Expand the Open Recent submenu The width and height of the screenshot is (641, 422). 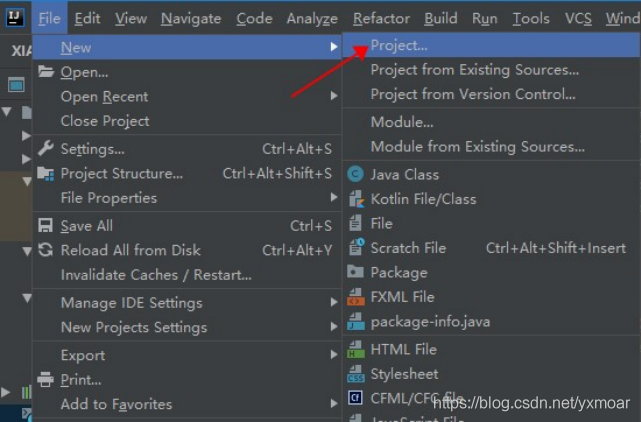(105, 97)
